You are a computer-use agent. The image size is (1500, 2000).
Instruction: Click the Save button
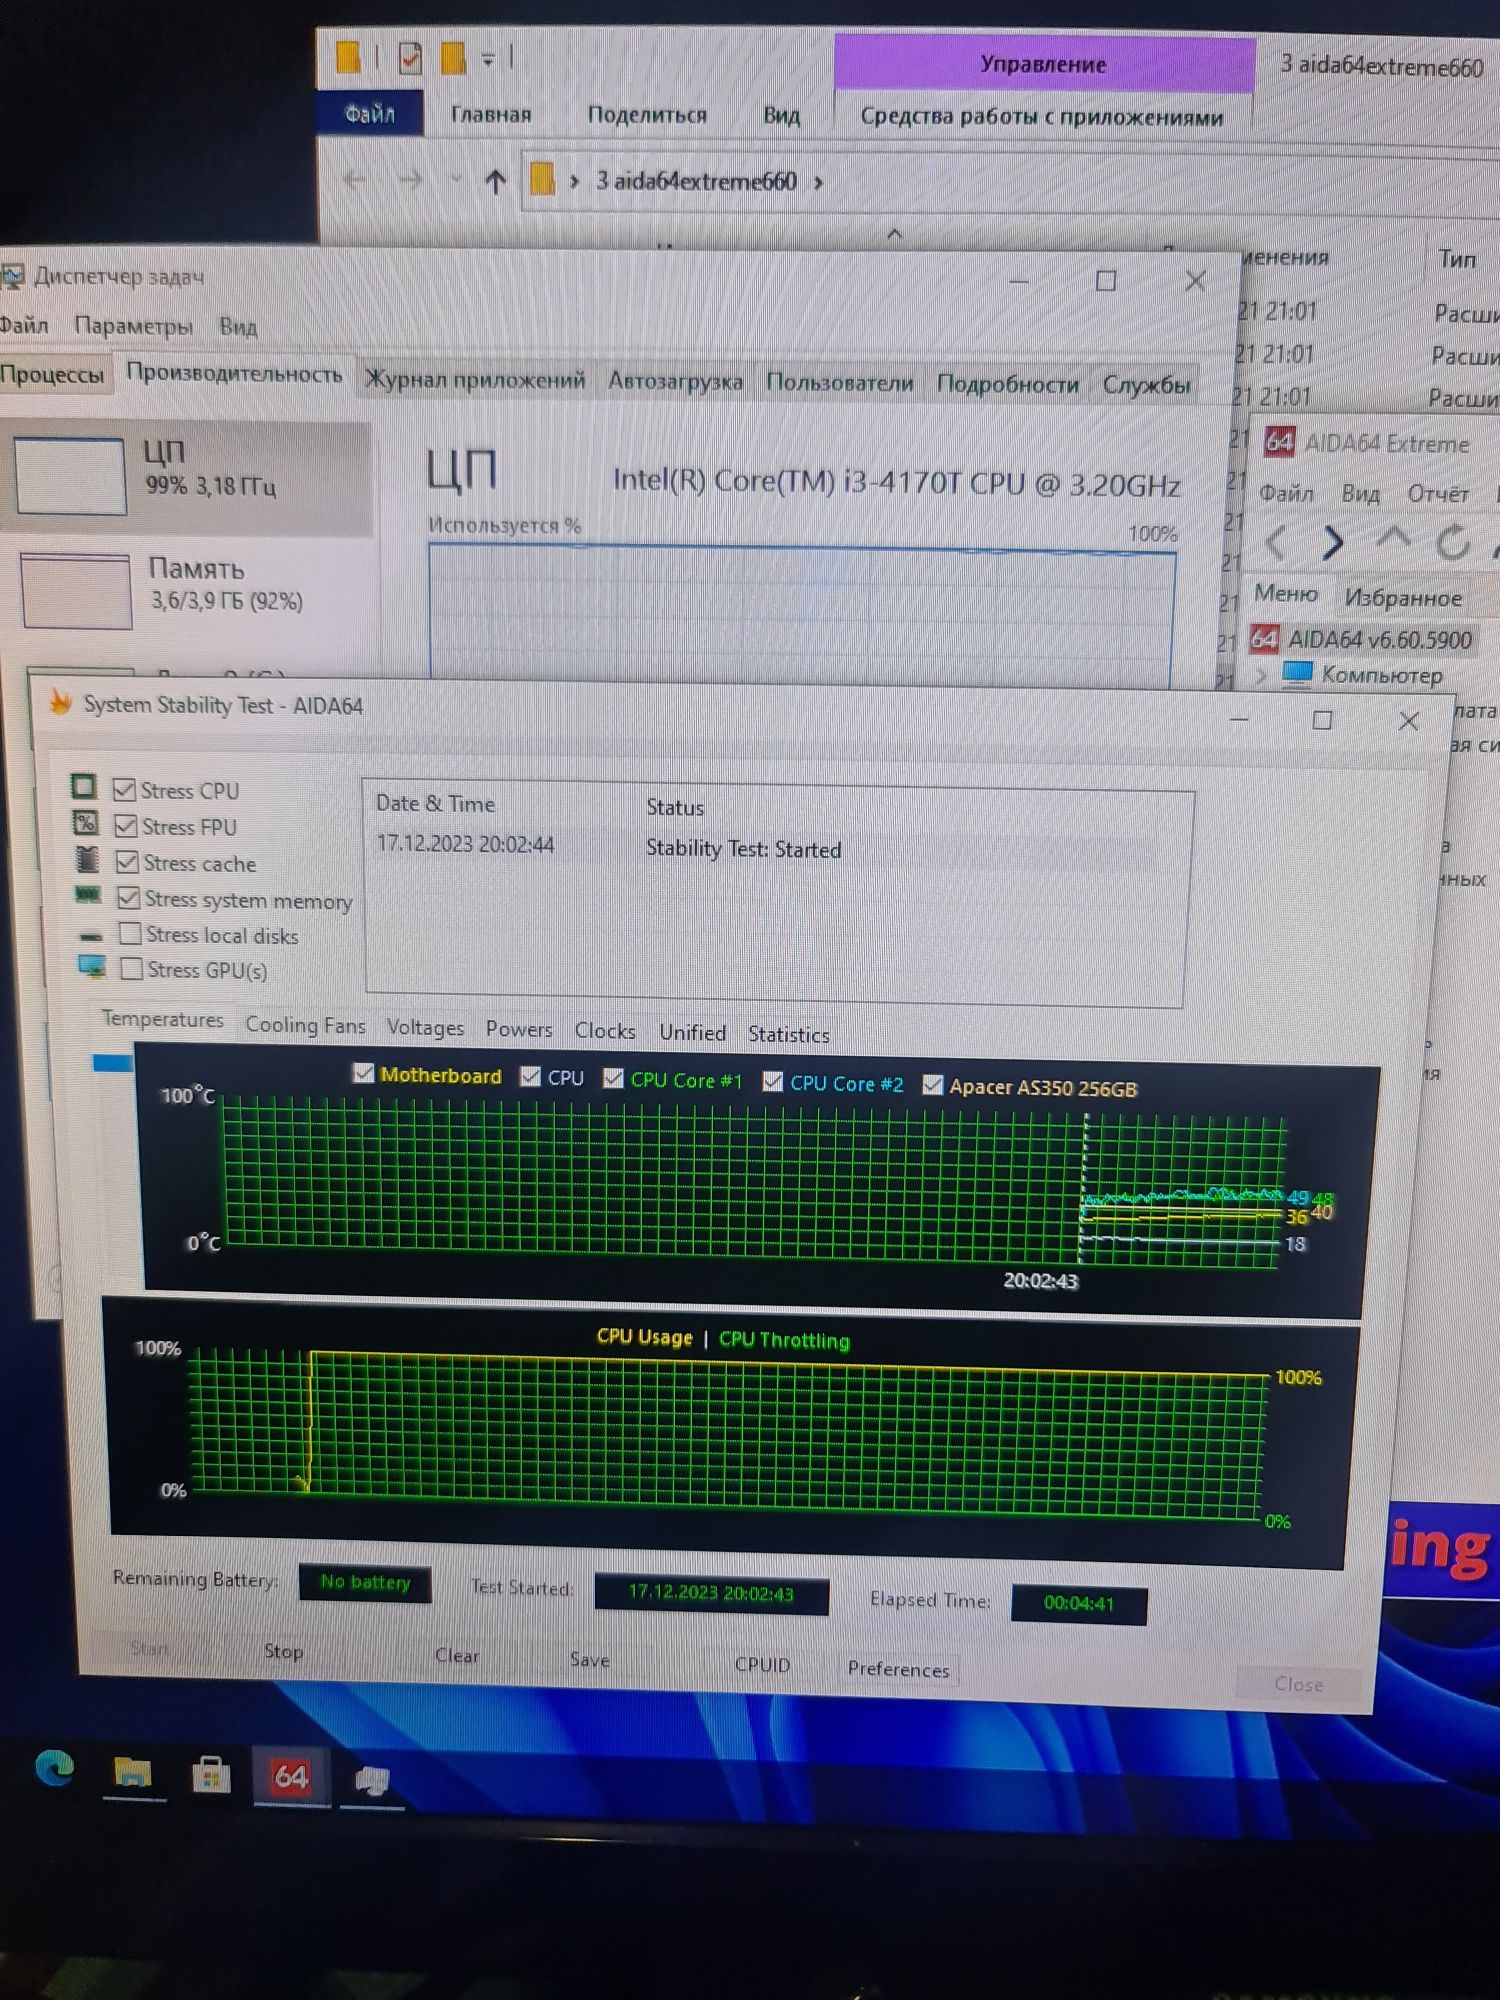[590, 1660]
